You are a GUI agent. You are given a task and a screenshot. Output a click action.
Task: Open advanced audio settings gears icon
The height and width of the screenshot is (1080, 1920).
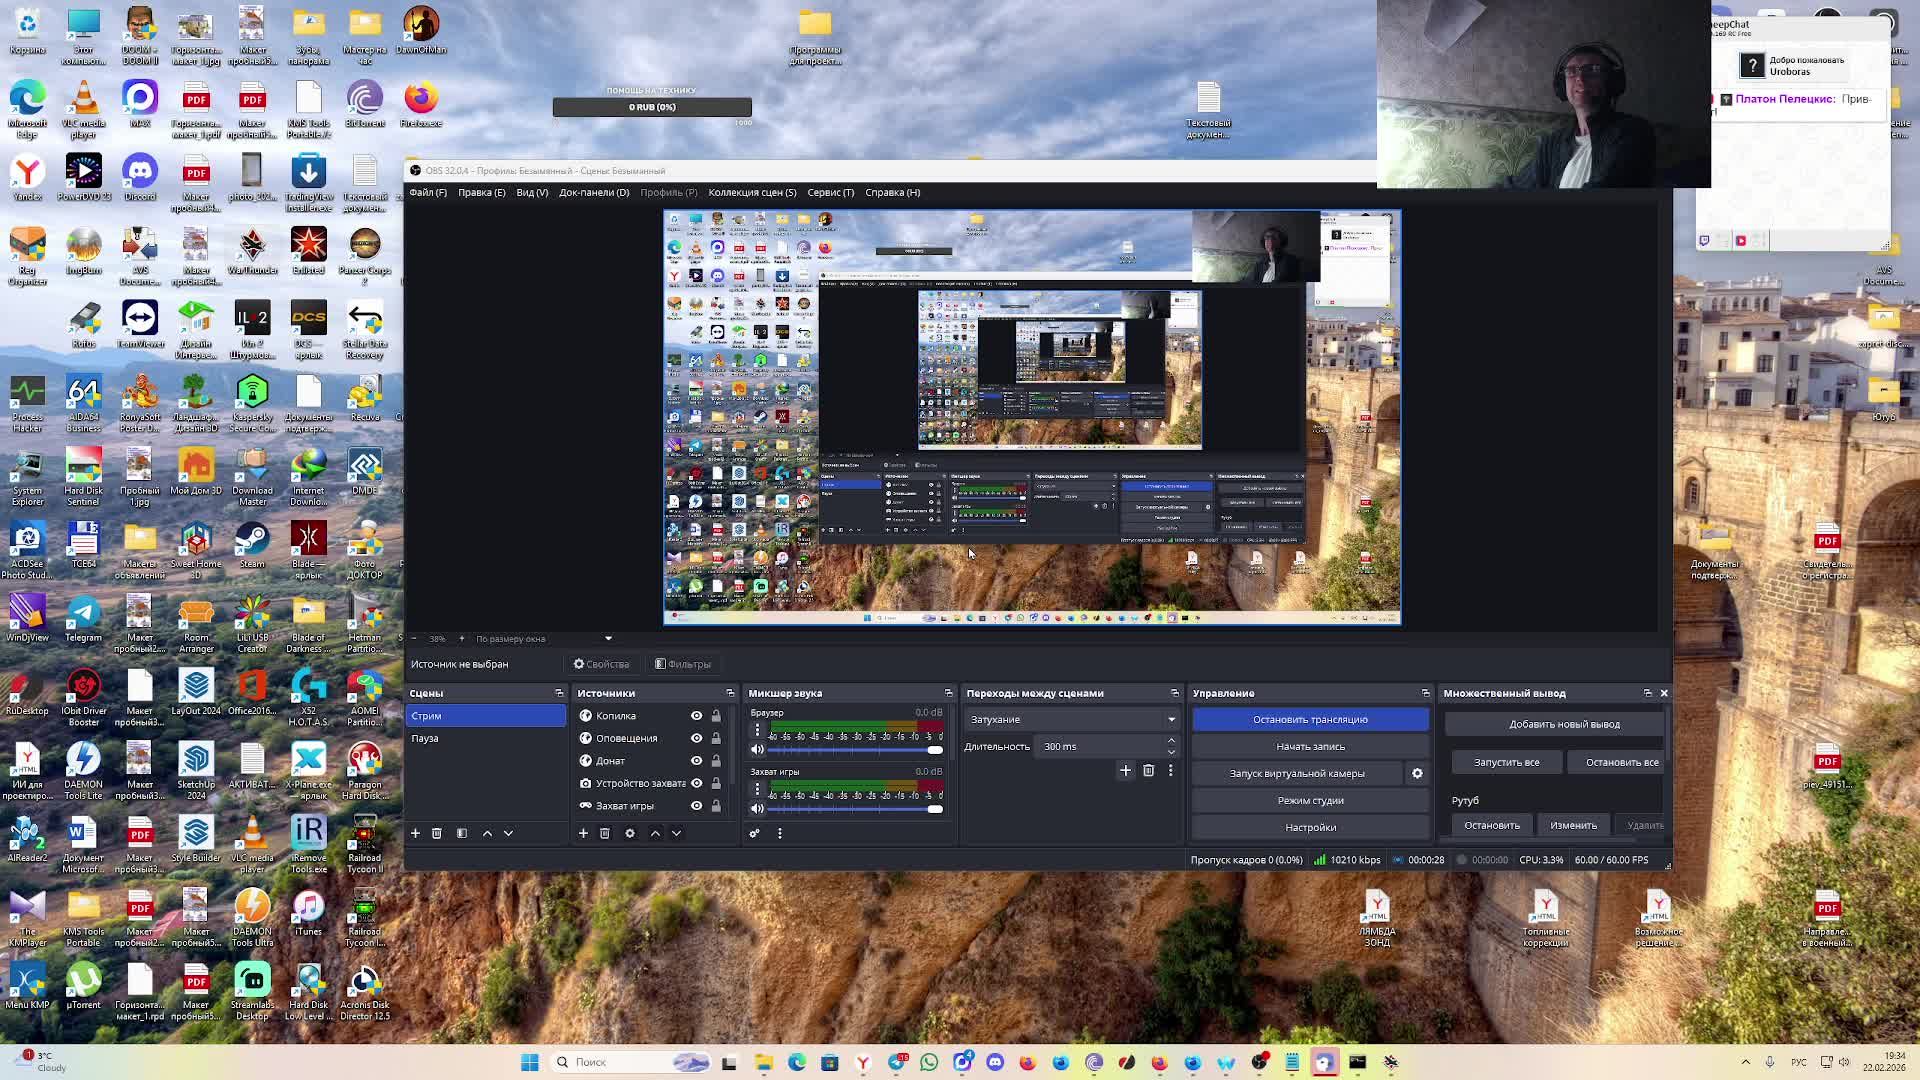coord(755,833)
